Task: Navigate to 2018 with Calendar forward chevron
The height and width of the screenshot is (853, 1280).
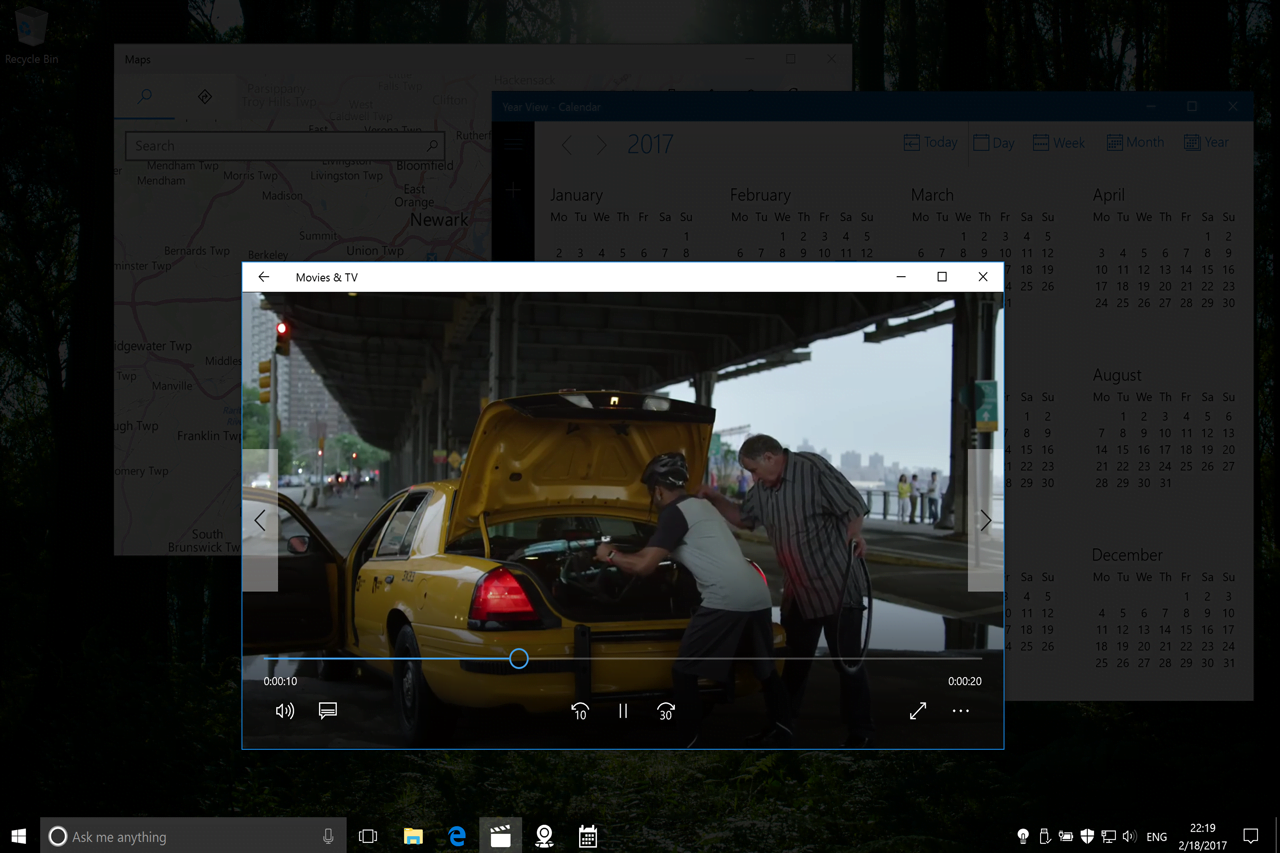Action: click(601, 144)
